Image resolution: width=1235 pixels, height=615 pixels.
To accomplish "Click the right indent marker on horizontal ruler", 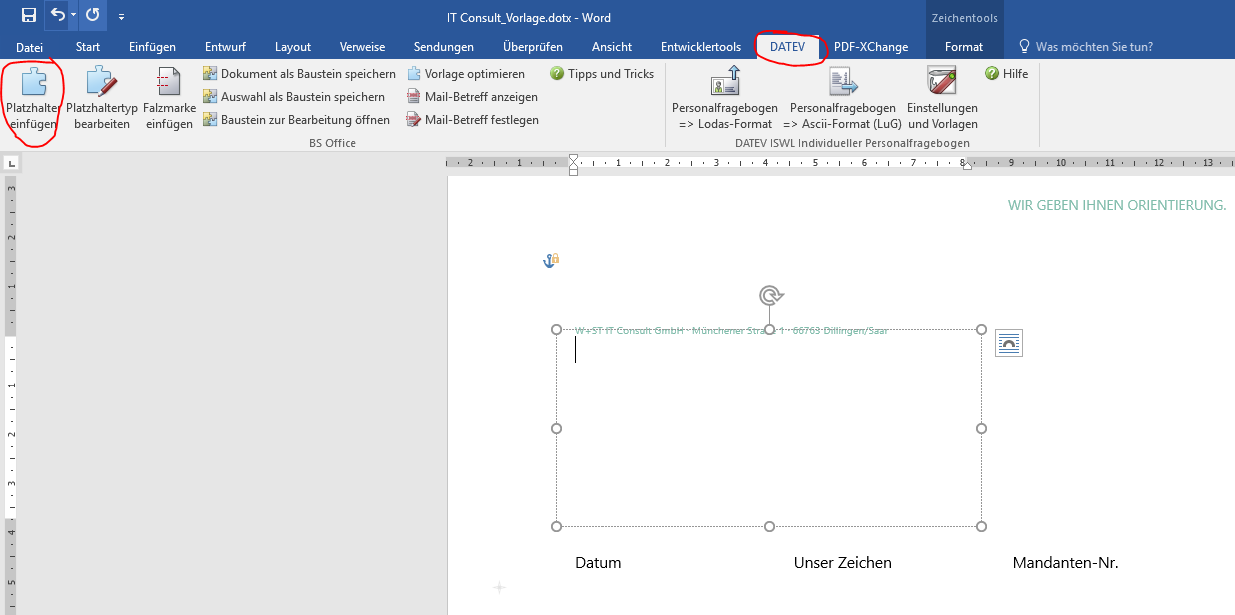I will 966,168.
